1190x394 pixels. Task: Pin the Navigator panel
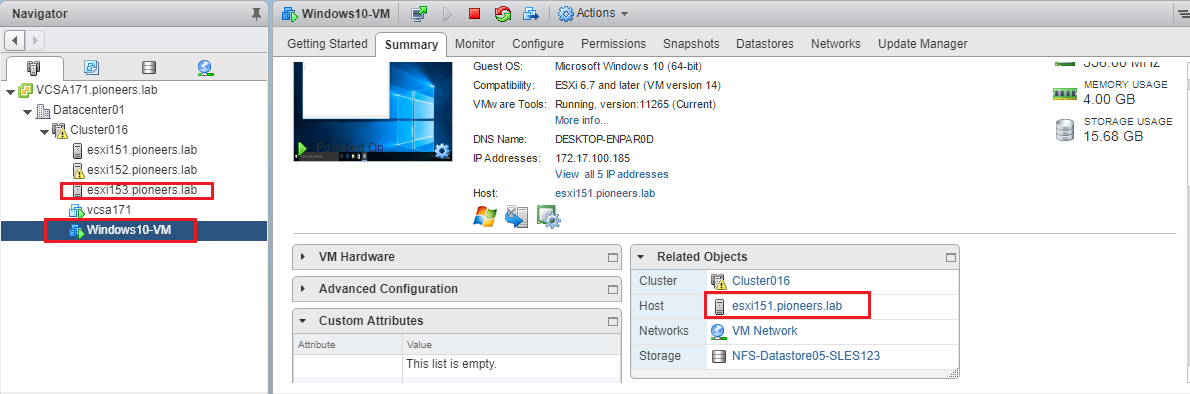pyautogui.click(x=256, y=13)
